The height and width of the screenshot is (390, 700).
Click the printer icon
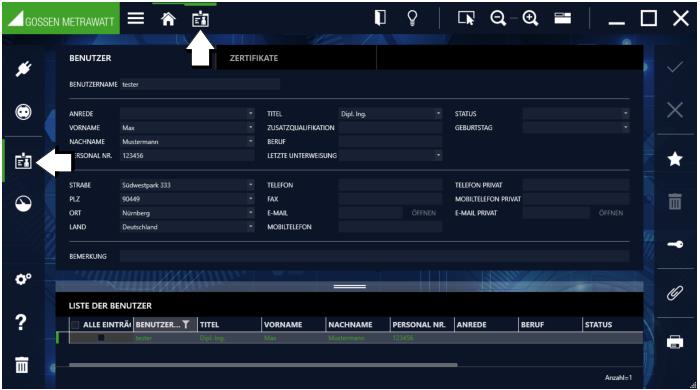(x=675, y=342)
